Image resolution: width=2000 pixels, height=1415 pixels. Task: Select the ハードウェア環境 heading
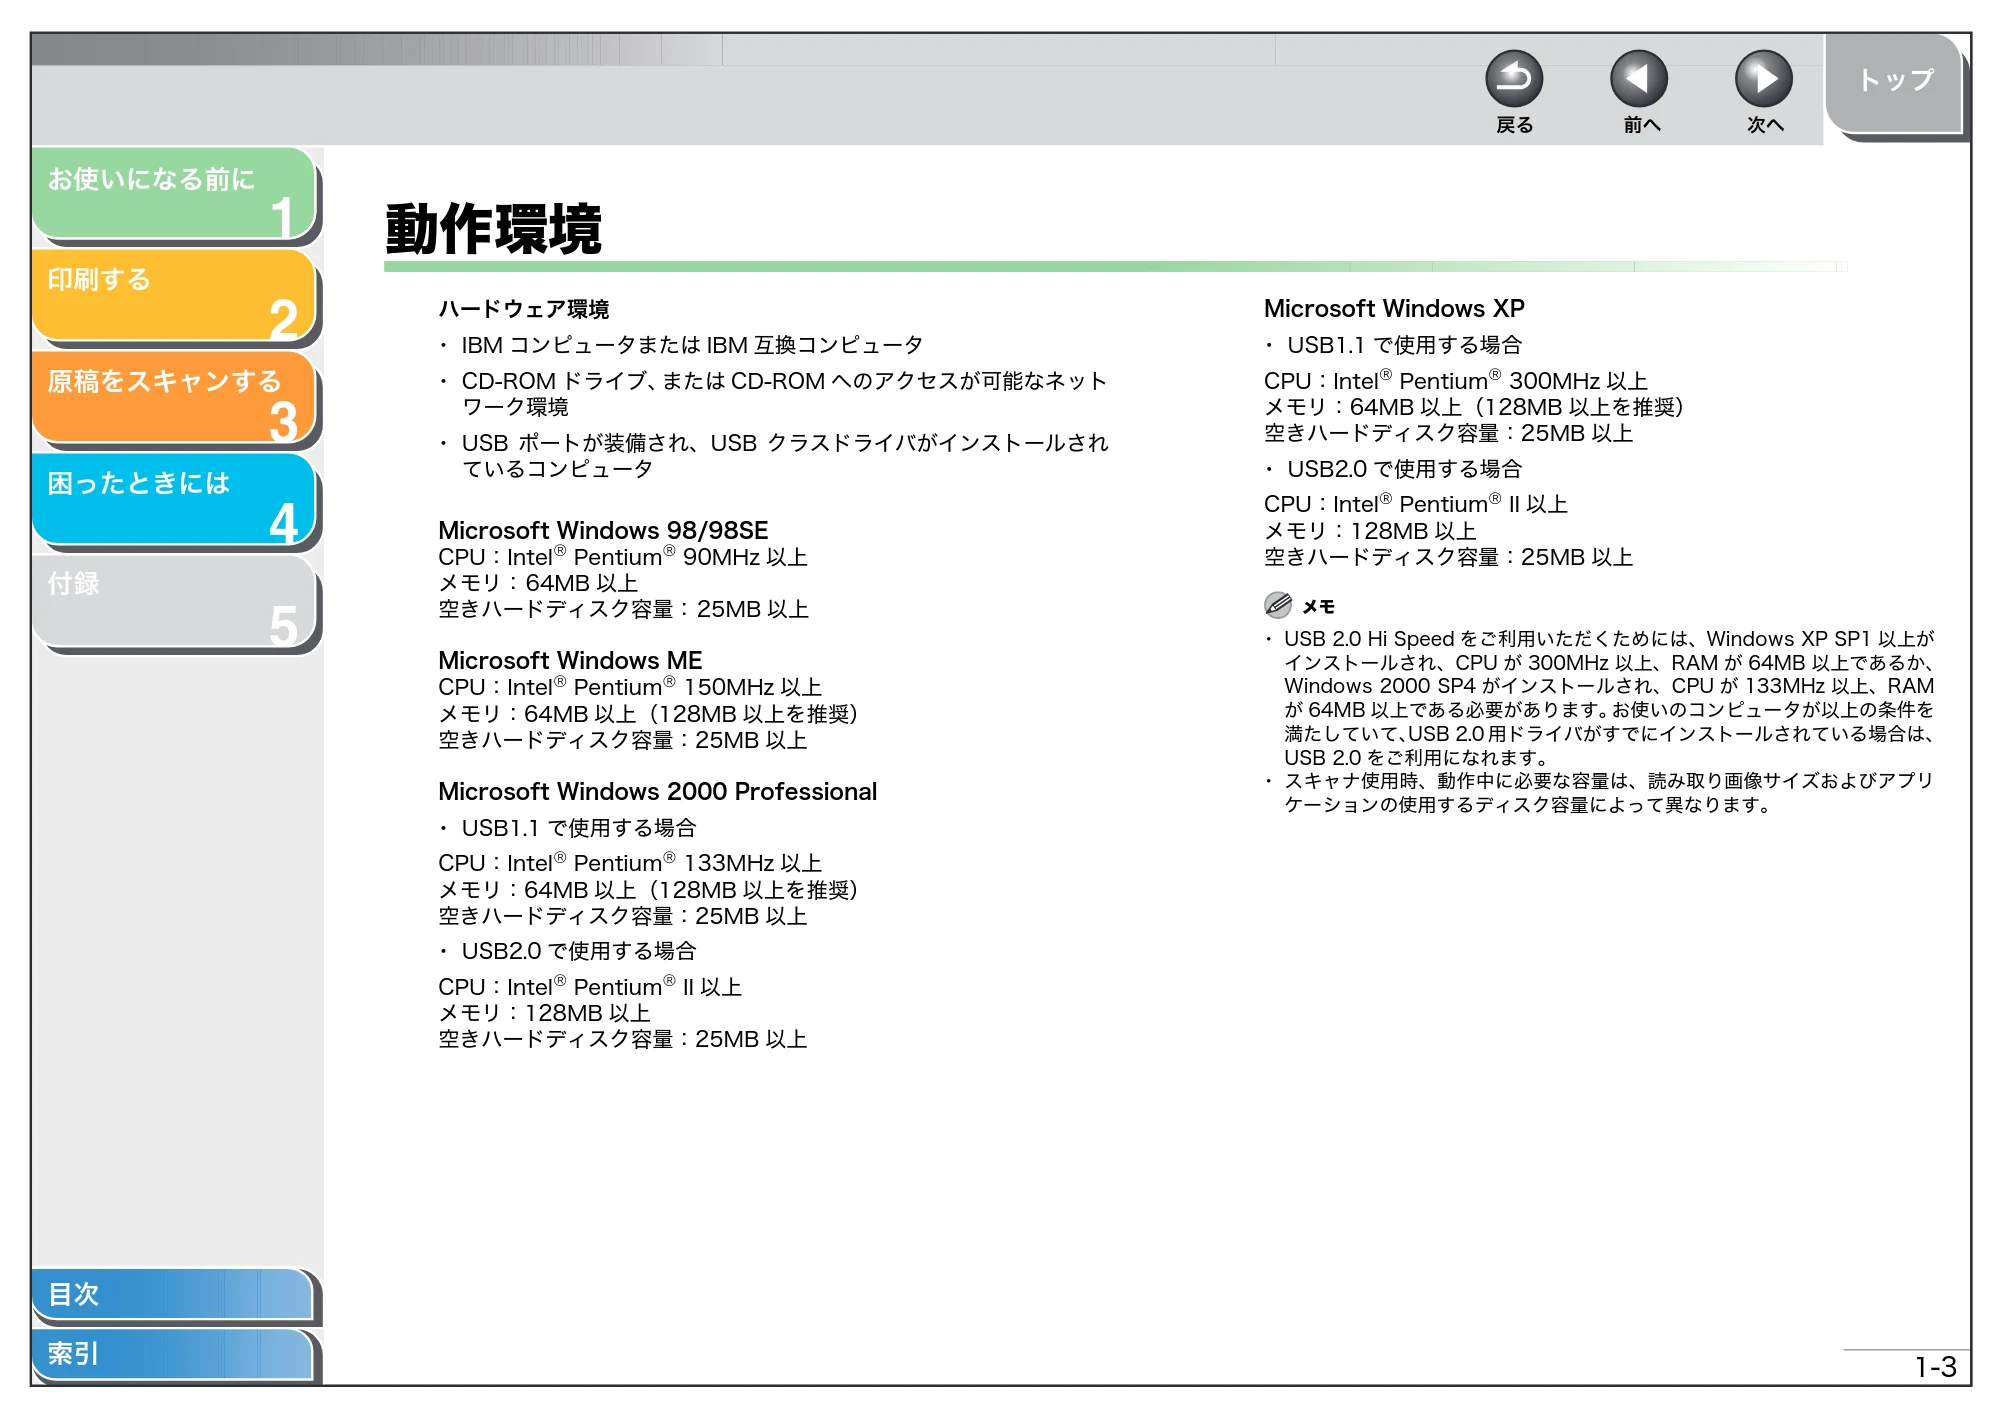(523, 309)
